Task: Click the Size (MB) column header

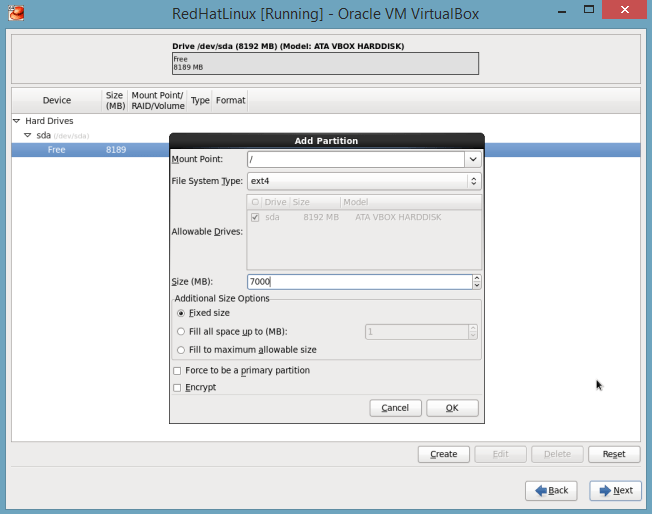Action: click(x=115, y=100)
